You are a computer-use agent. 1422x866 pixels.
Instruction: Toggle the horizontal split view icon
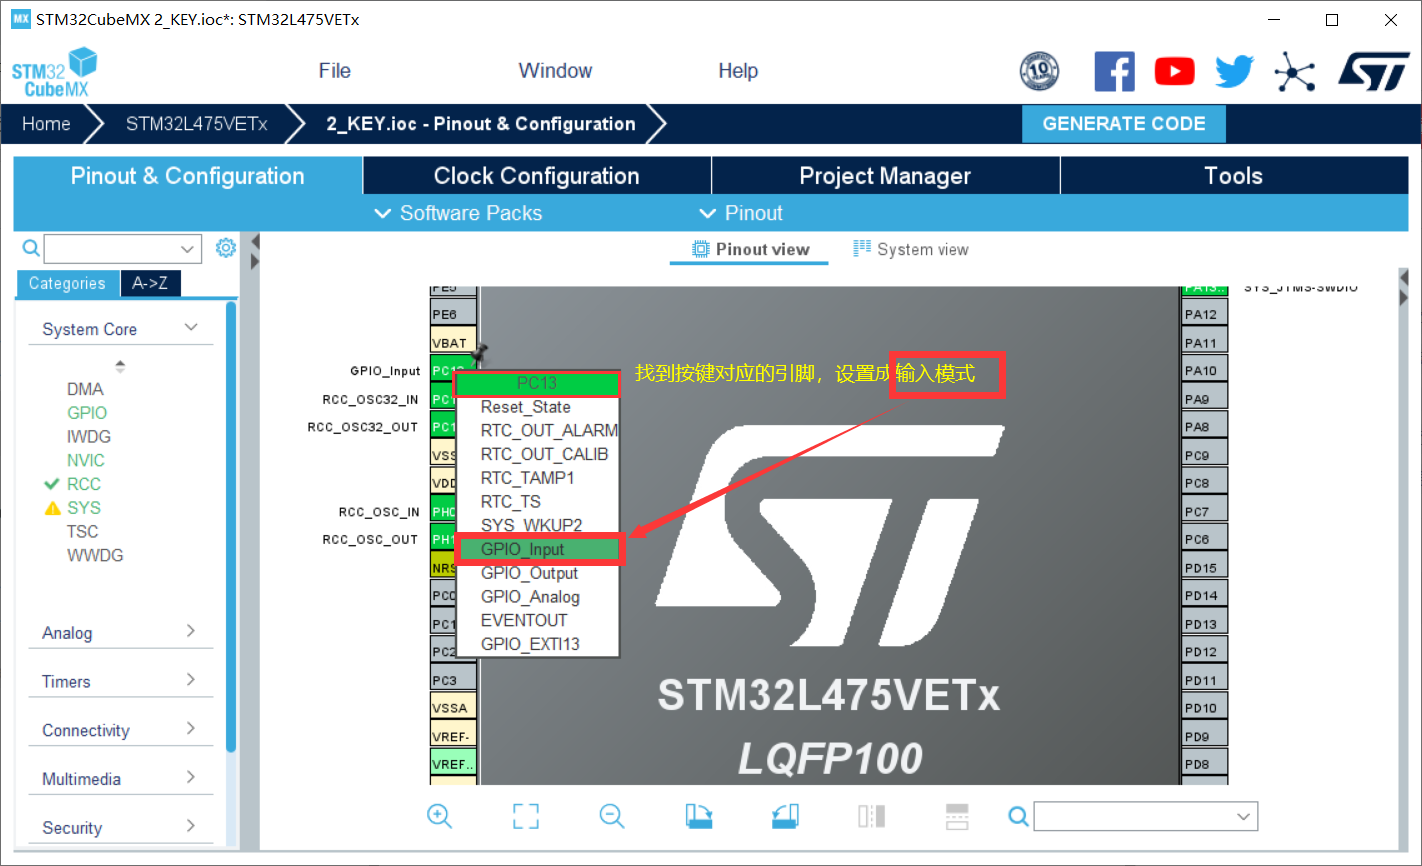coord(957,816)
